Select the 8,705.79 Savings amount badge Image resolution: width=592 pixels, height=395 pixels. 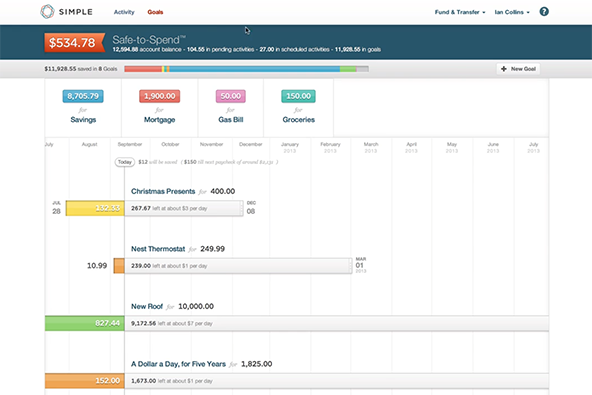(83, 96)
